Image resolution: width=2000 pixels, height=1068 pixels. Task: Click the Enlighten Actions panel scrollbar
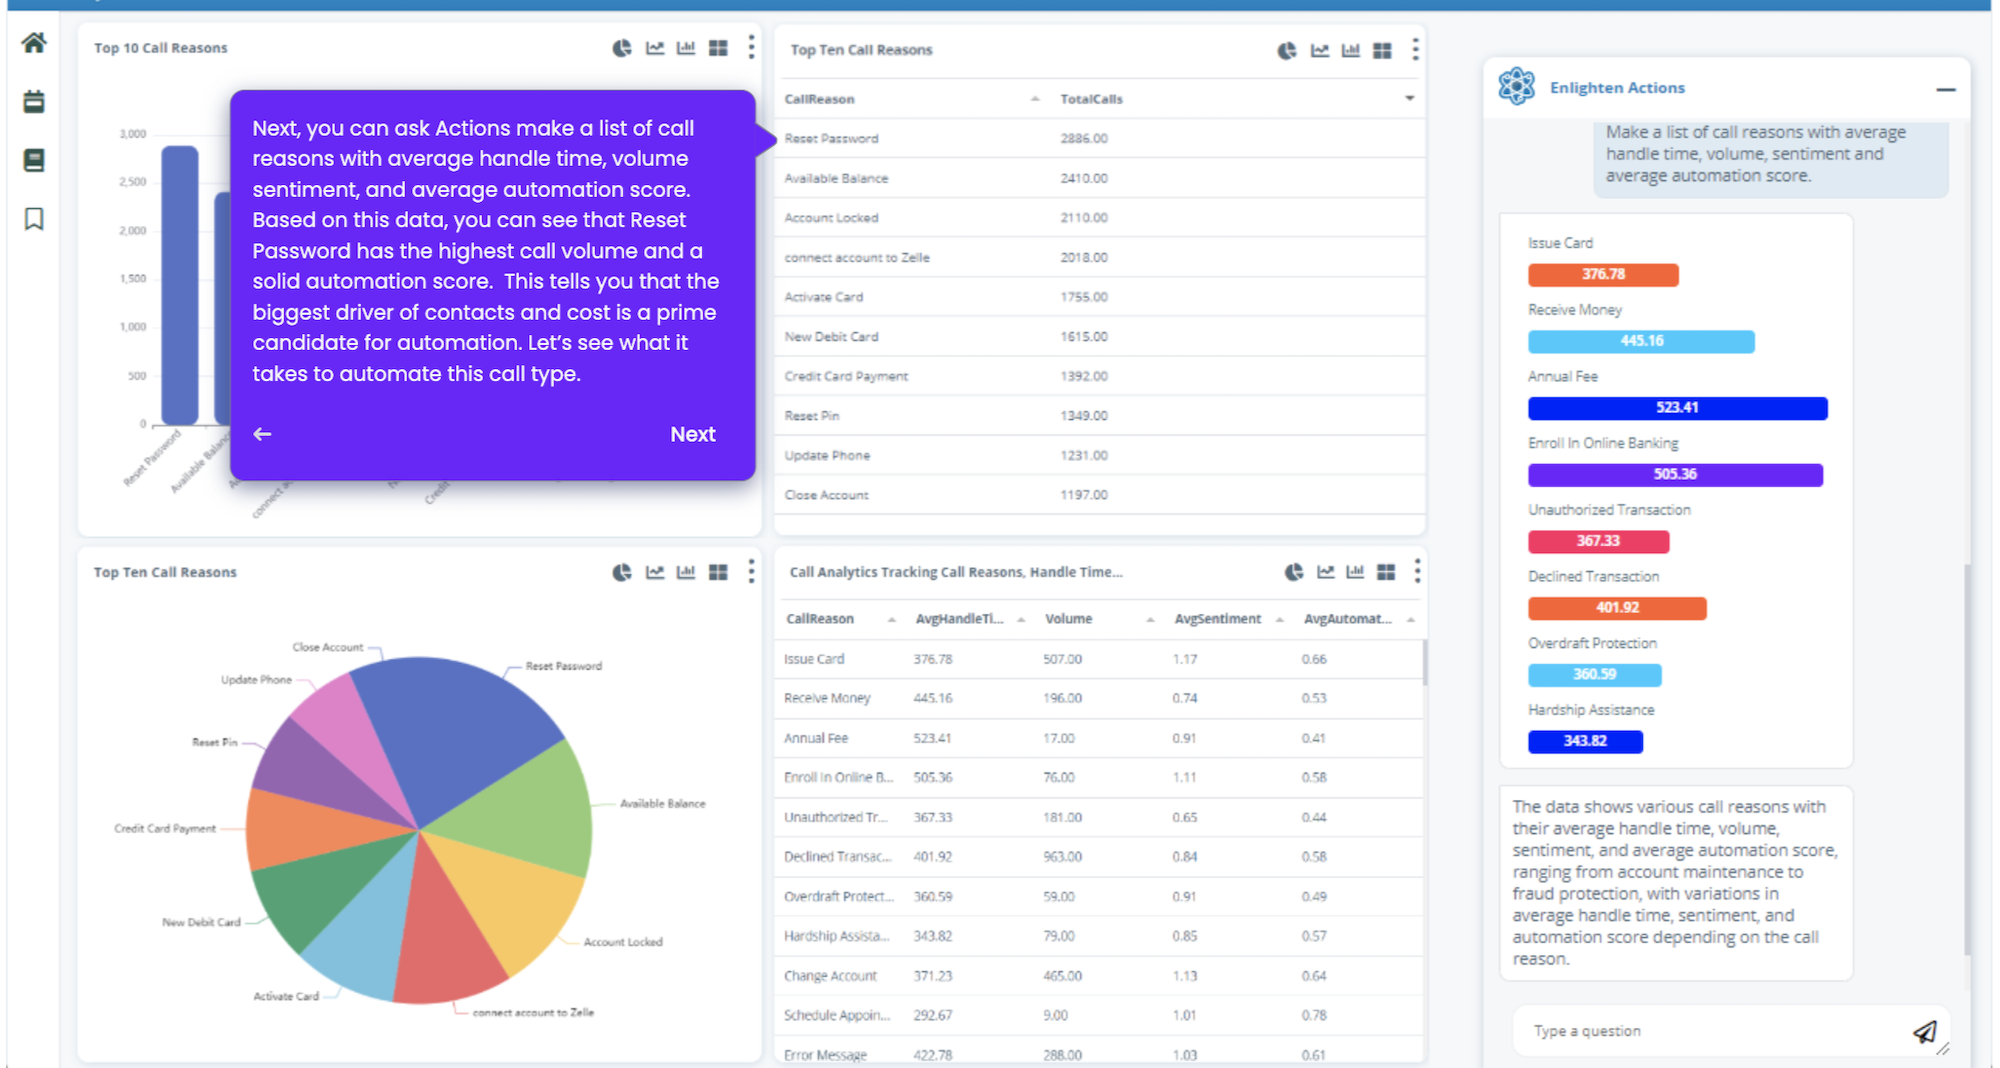coord(1967,760)
